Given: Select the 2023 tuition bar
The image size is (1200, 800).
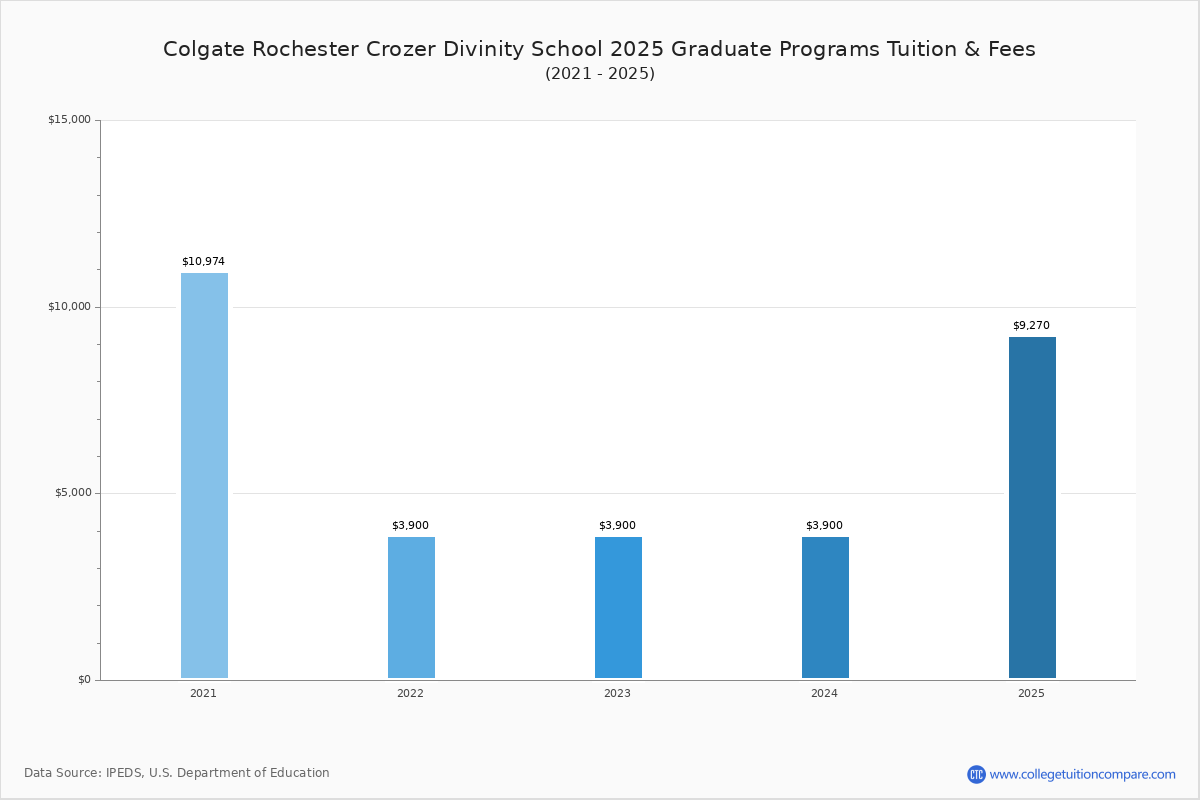Looking at the screenshot, I should click(618, 608).
